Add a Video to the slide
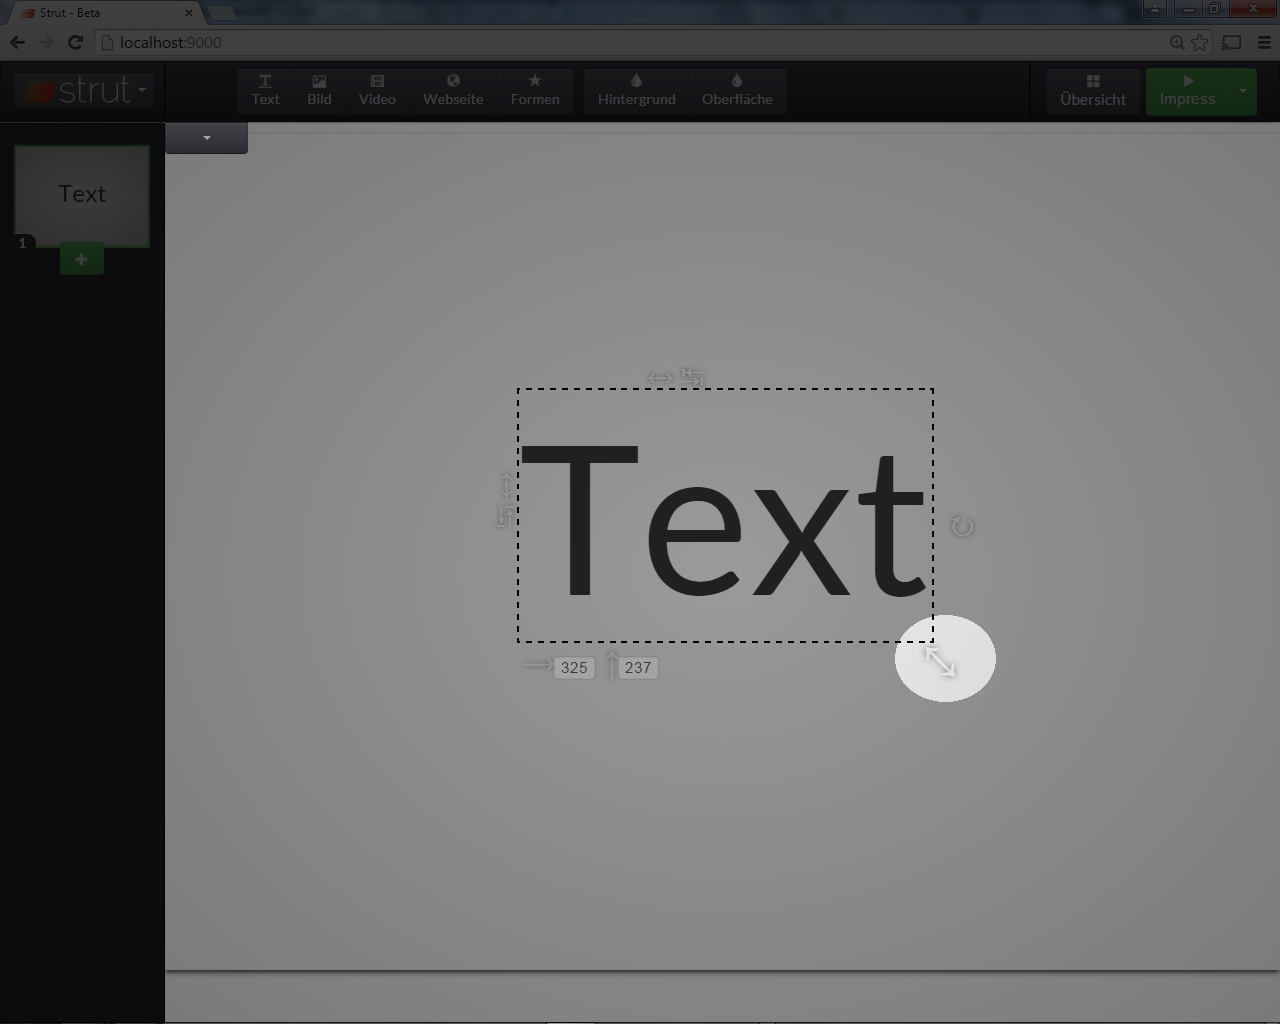The width and height of the screenshot is (1280, 1024). (x=377, y=90)
